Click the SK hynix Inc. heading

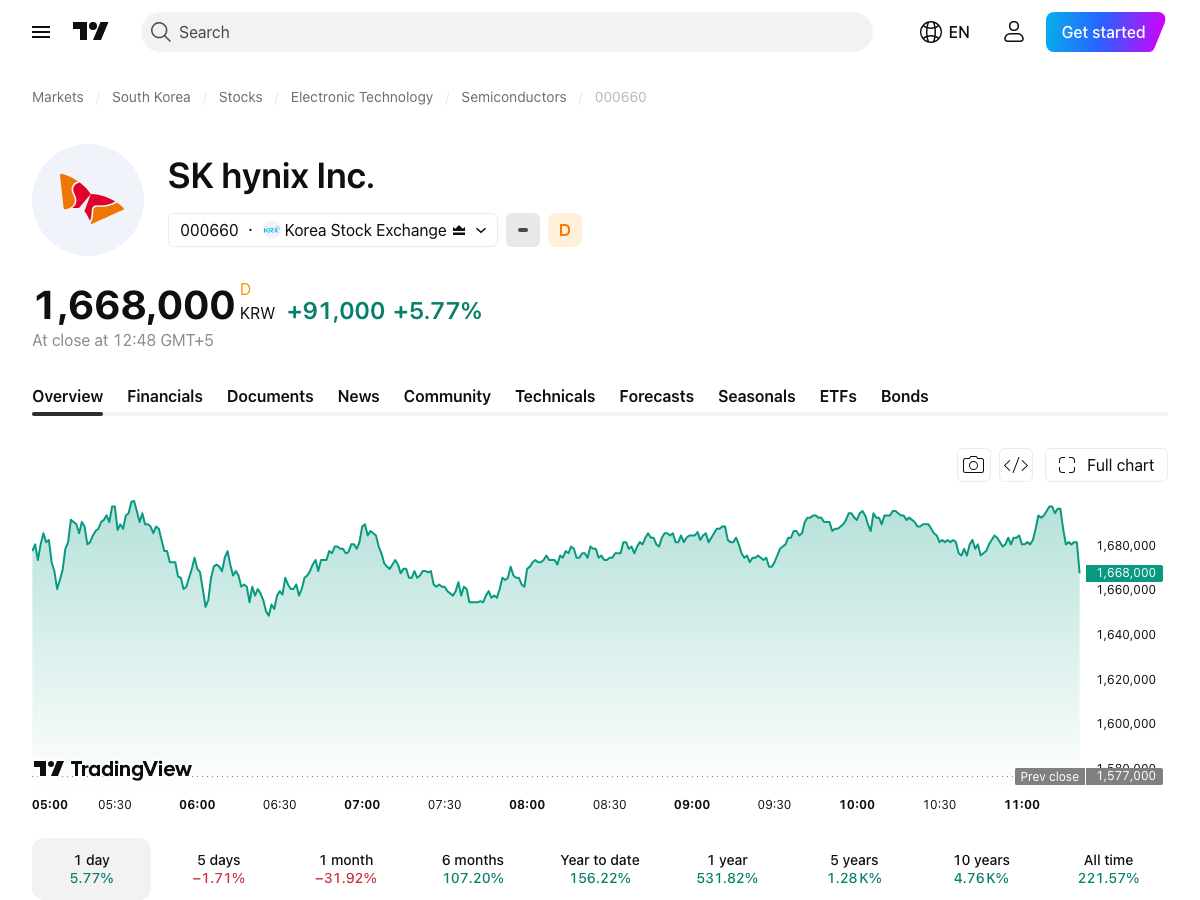point(271,176)
